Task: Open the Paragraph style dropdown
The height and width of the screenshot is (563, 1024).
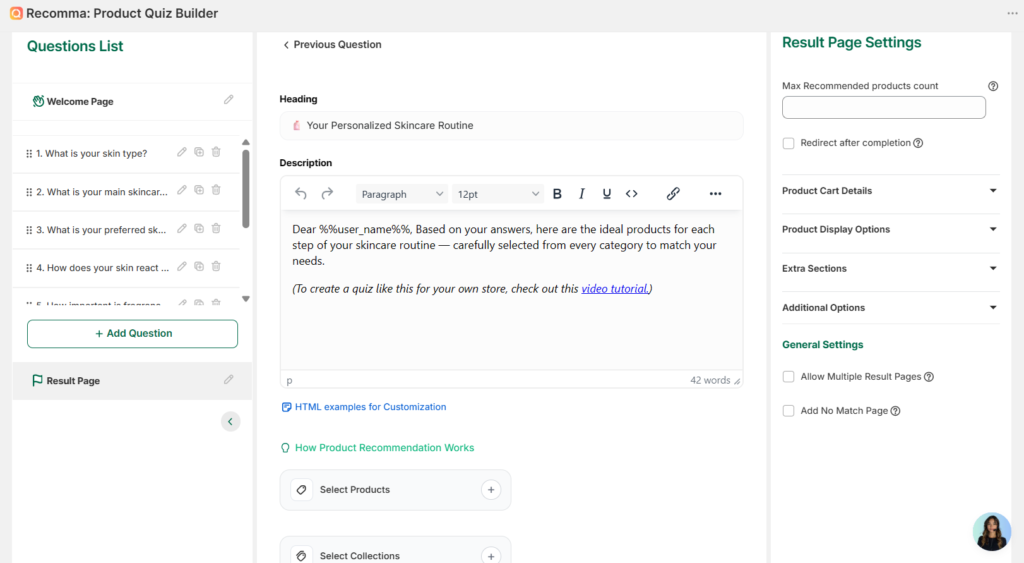Action: tap(401, 194)
